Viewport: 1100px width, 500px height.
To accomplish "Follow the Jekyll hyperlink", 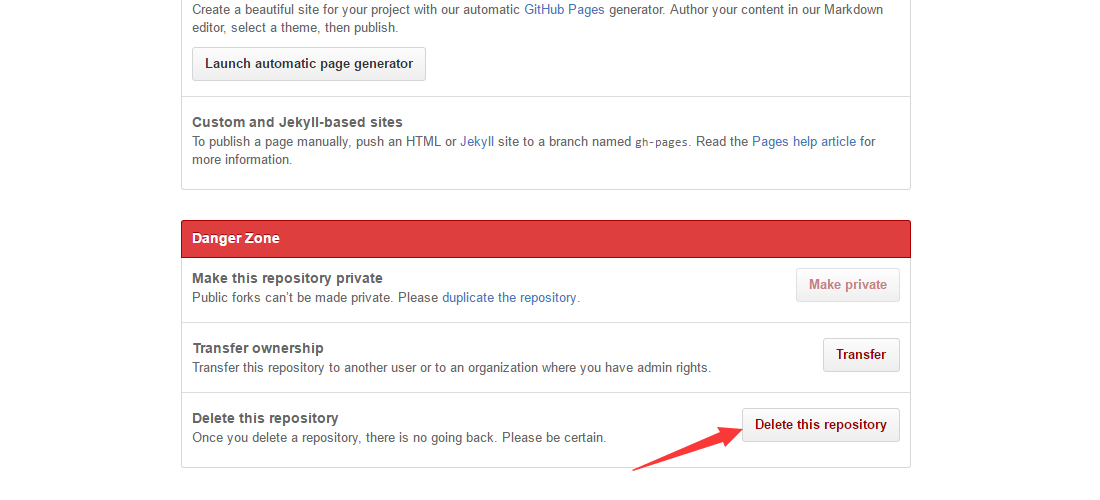I will [x=477, y=142].
